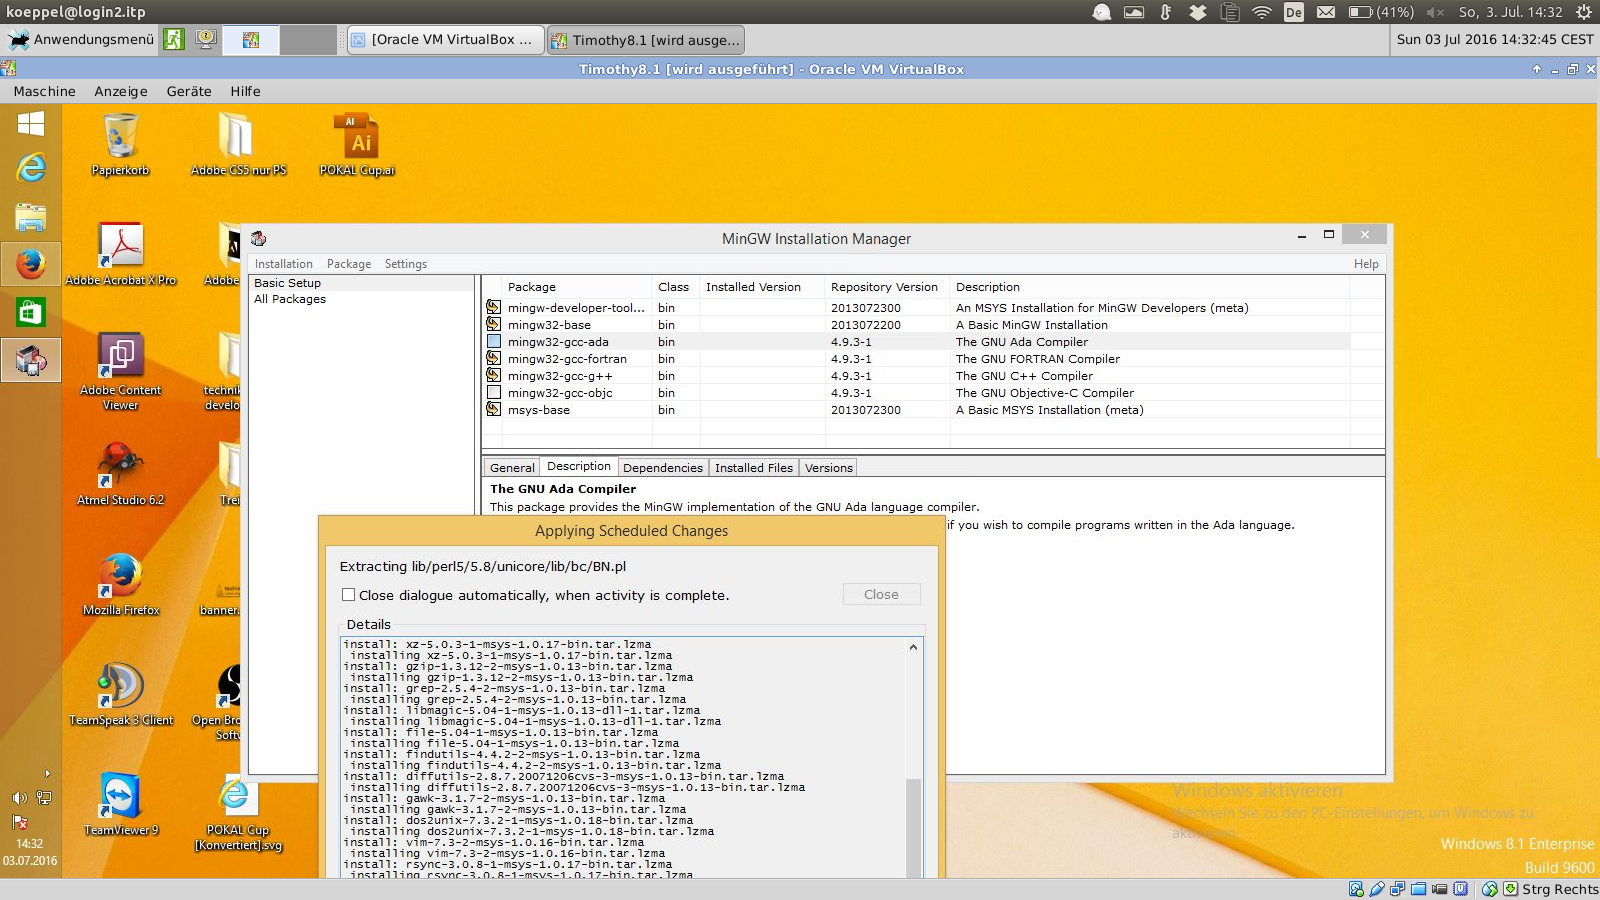1600x900 pixels.
Task: Open the De keyboard layout indicator
Action: pos(1294,12)
